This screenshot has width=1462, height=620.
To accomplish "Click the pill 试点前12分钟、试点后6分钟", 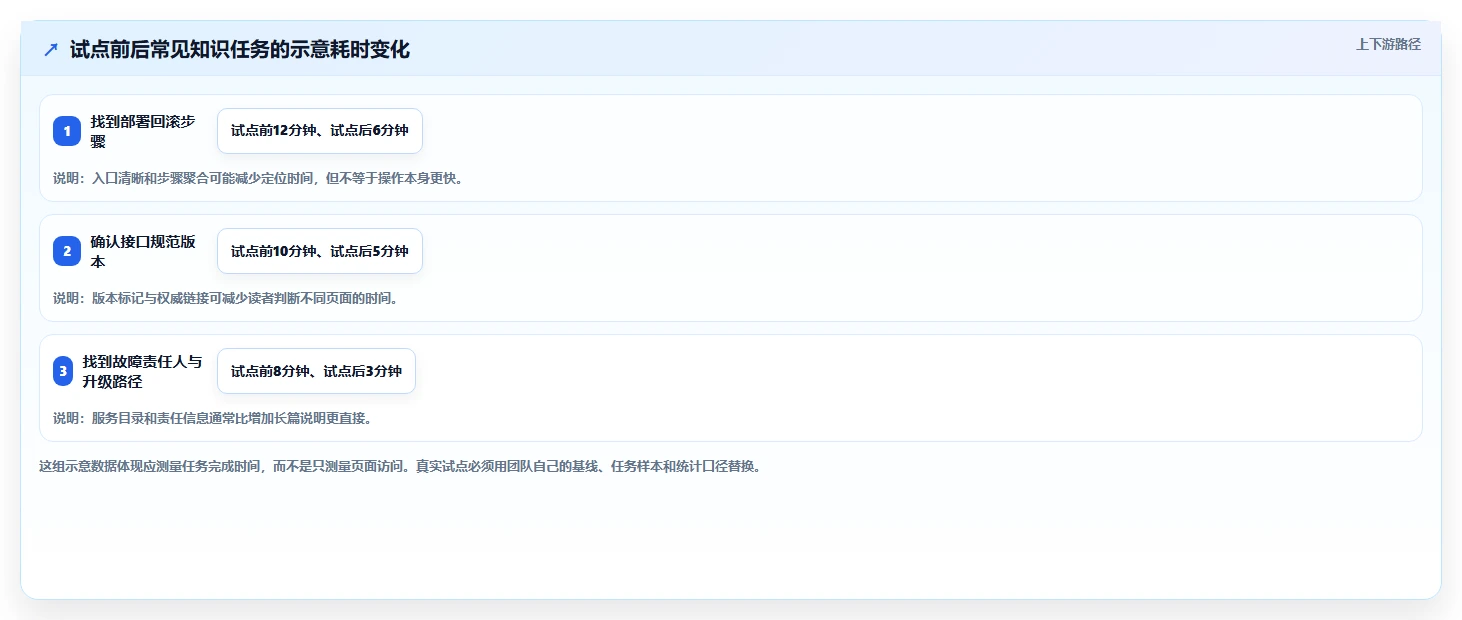I will (320, 131).
